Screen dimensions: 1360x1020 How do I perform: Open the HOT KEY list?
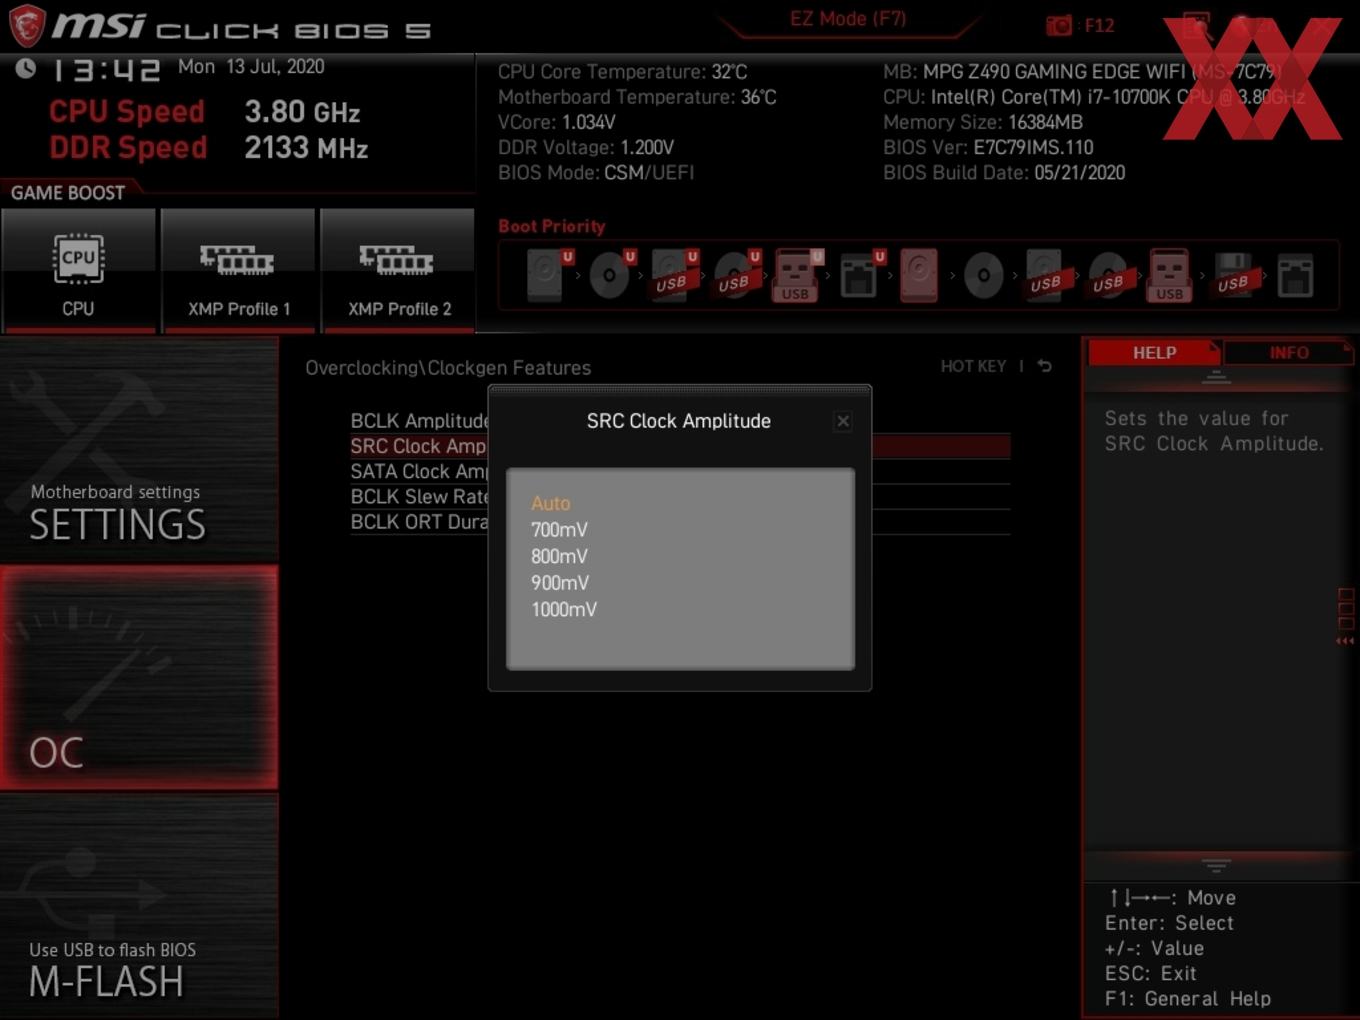pos(973,366)
